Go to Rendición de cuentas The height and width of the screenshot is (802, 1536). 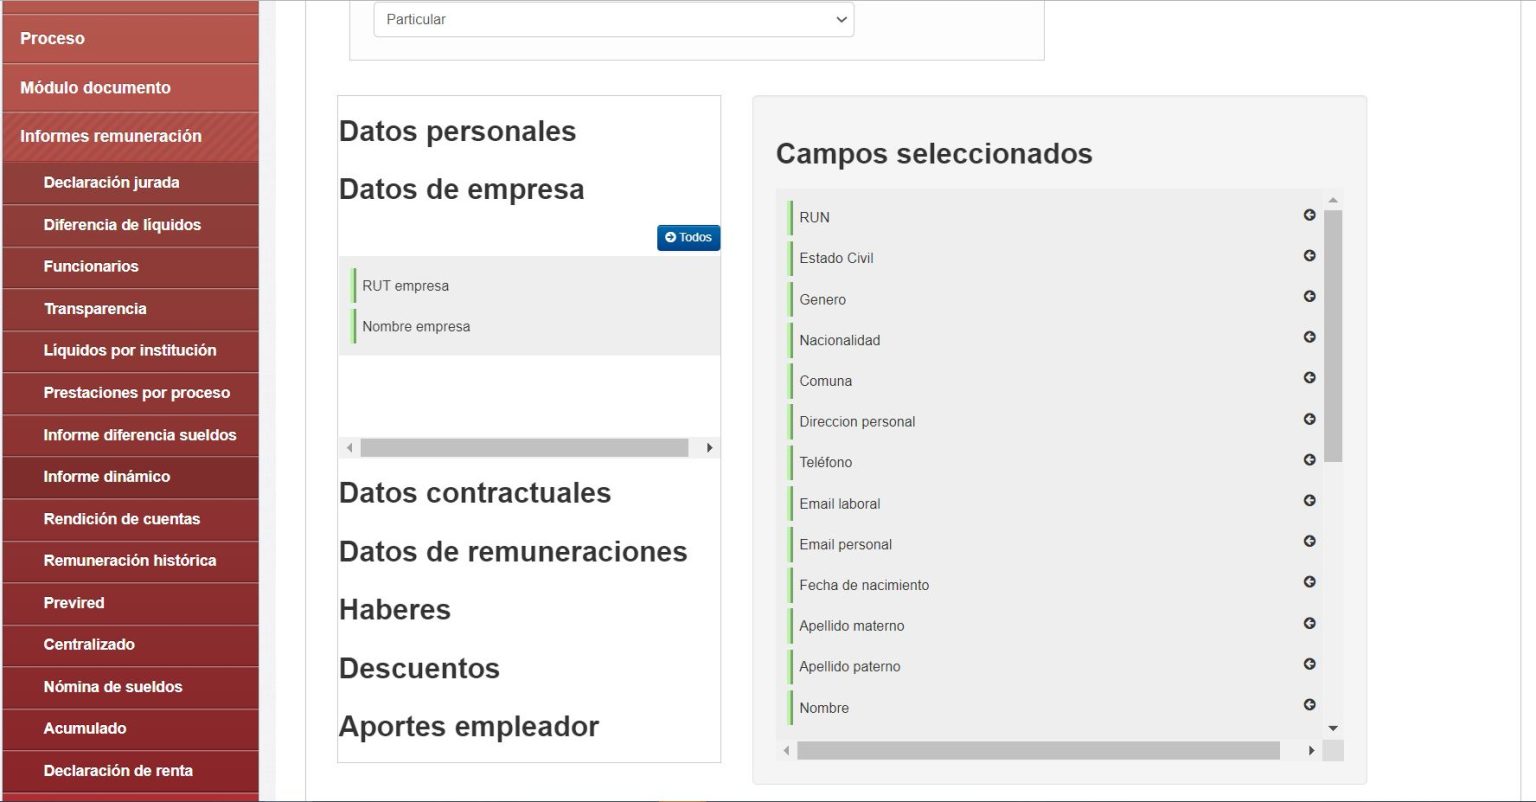pyautogui.click(x=130, y=519)
